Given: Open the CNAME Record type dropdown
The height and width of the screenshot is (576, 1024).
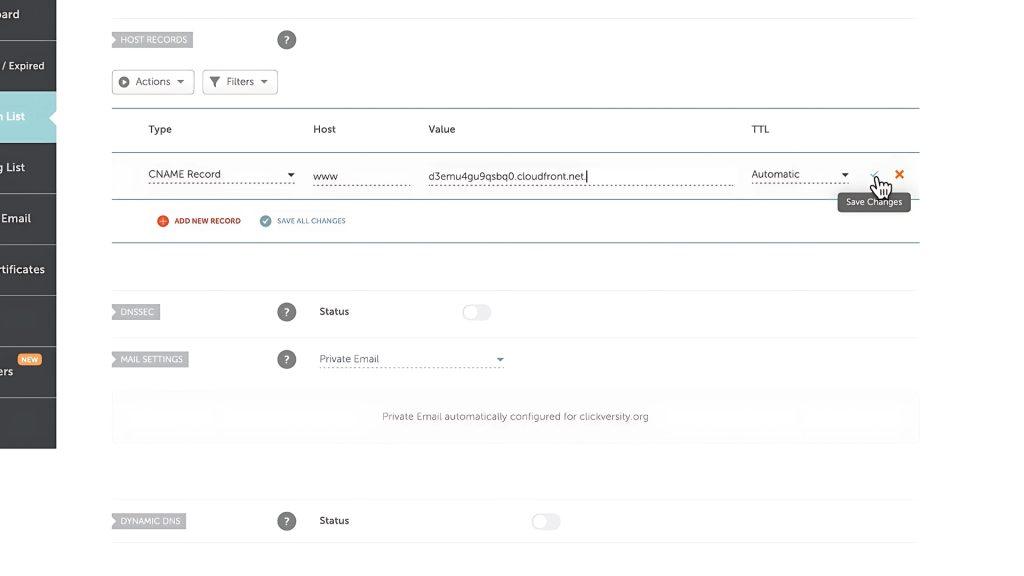Looking at the screenshot, I should click(221, 174).
